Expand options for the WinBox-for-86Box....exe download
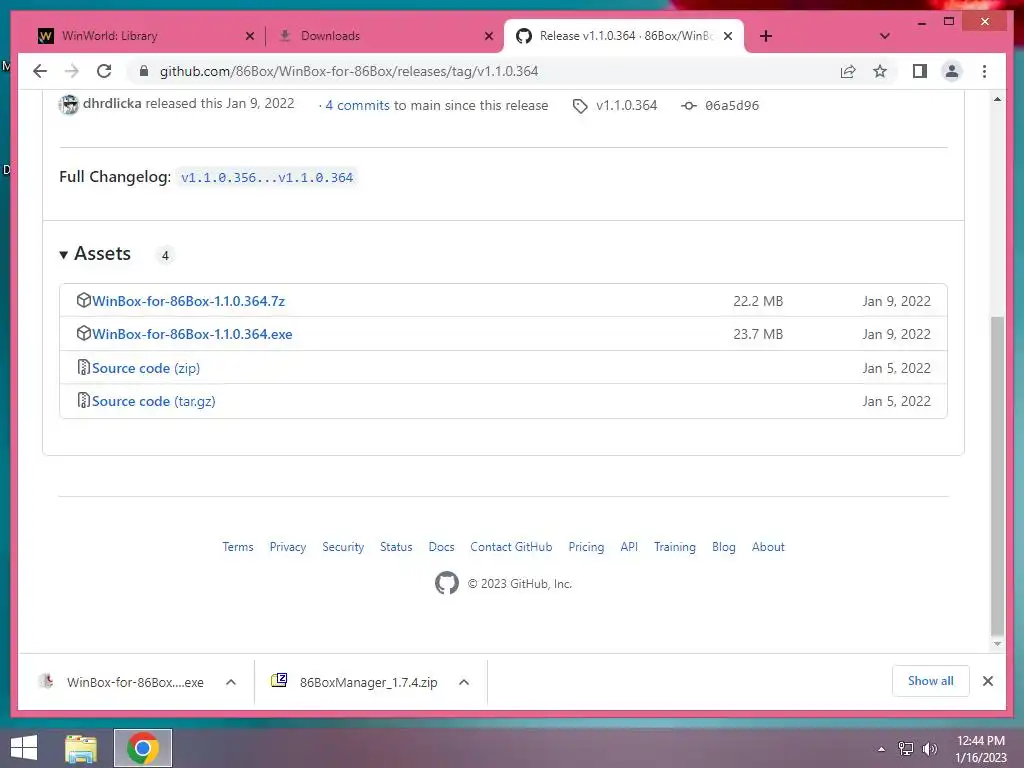Viewport: 1024px width, 768px height. pos(231,682)
